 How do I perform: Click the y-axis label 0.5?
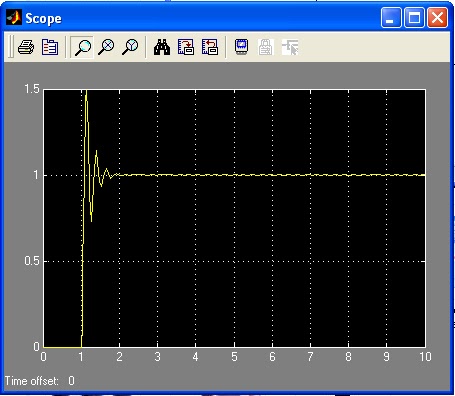pos(32,261)
